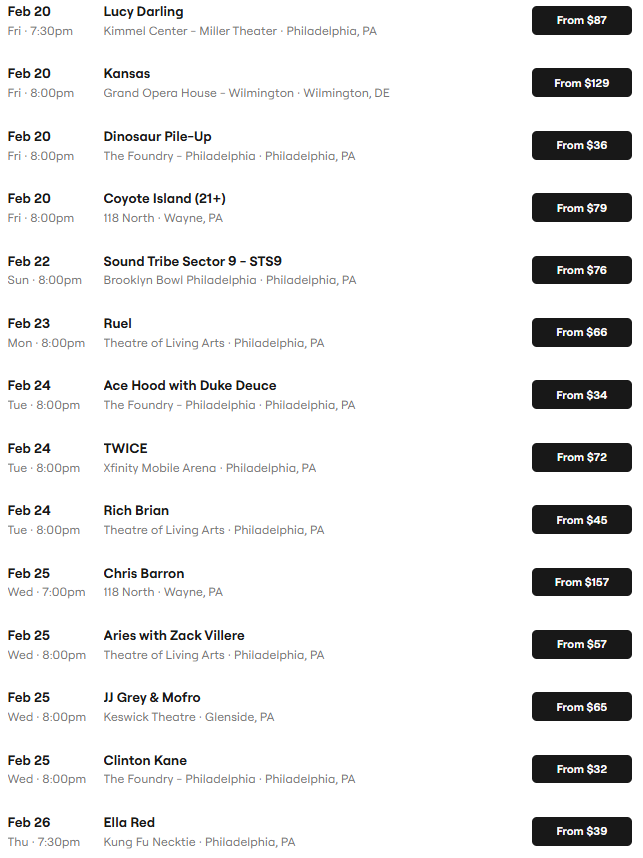Image resolution: width=643 pixels, height=858 pixels.
Task: Click the Ruel event title
Action: pos(118,323)
